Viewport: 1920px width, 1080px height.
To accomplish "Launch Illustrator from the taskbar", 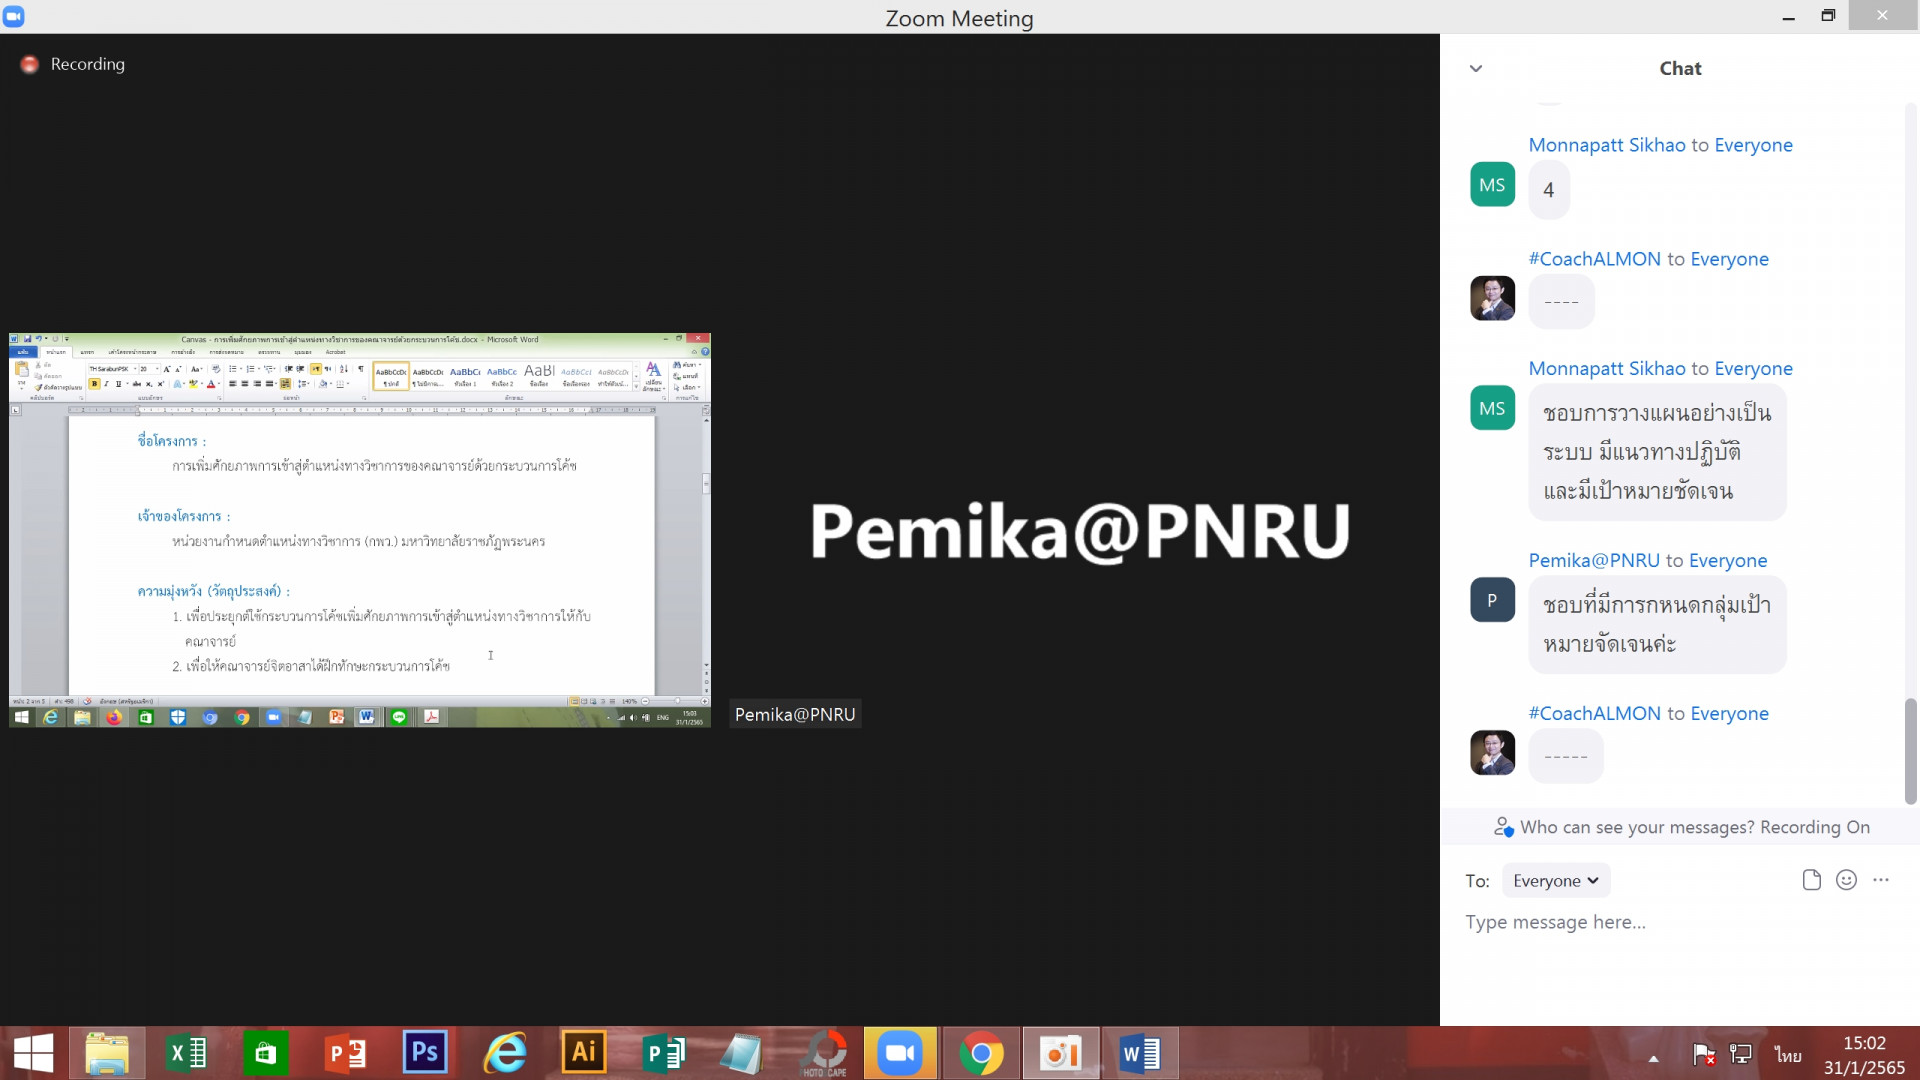I will (x=584, y=1052).
